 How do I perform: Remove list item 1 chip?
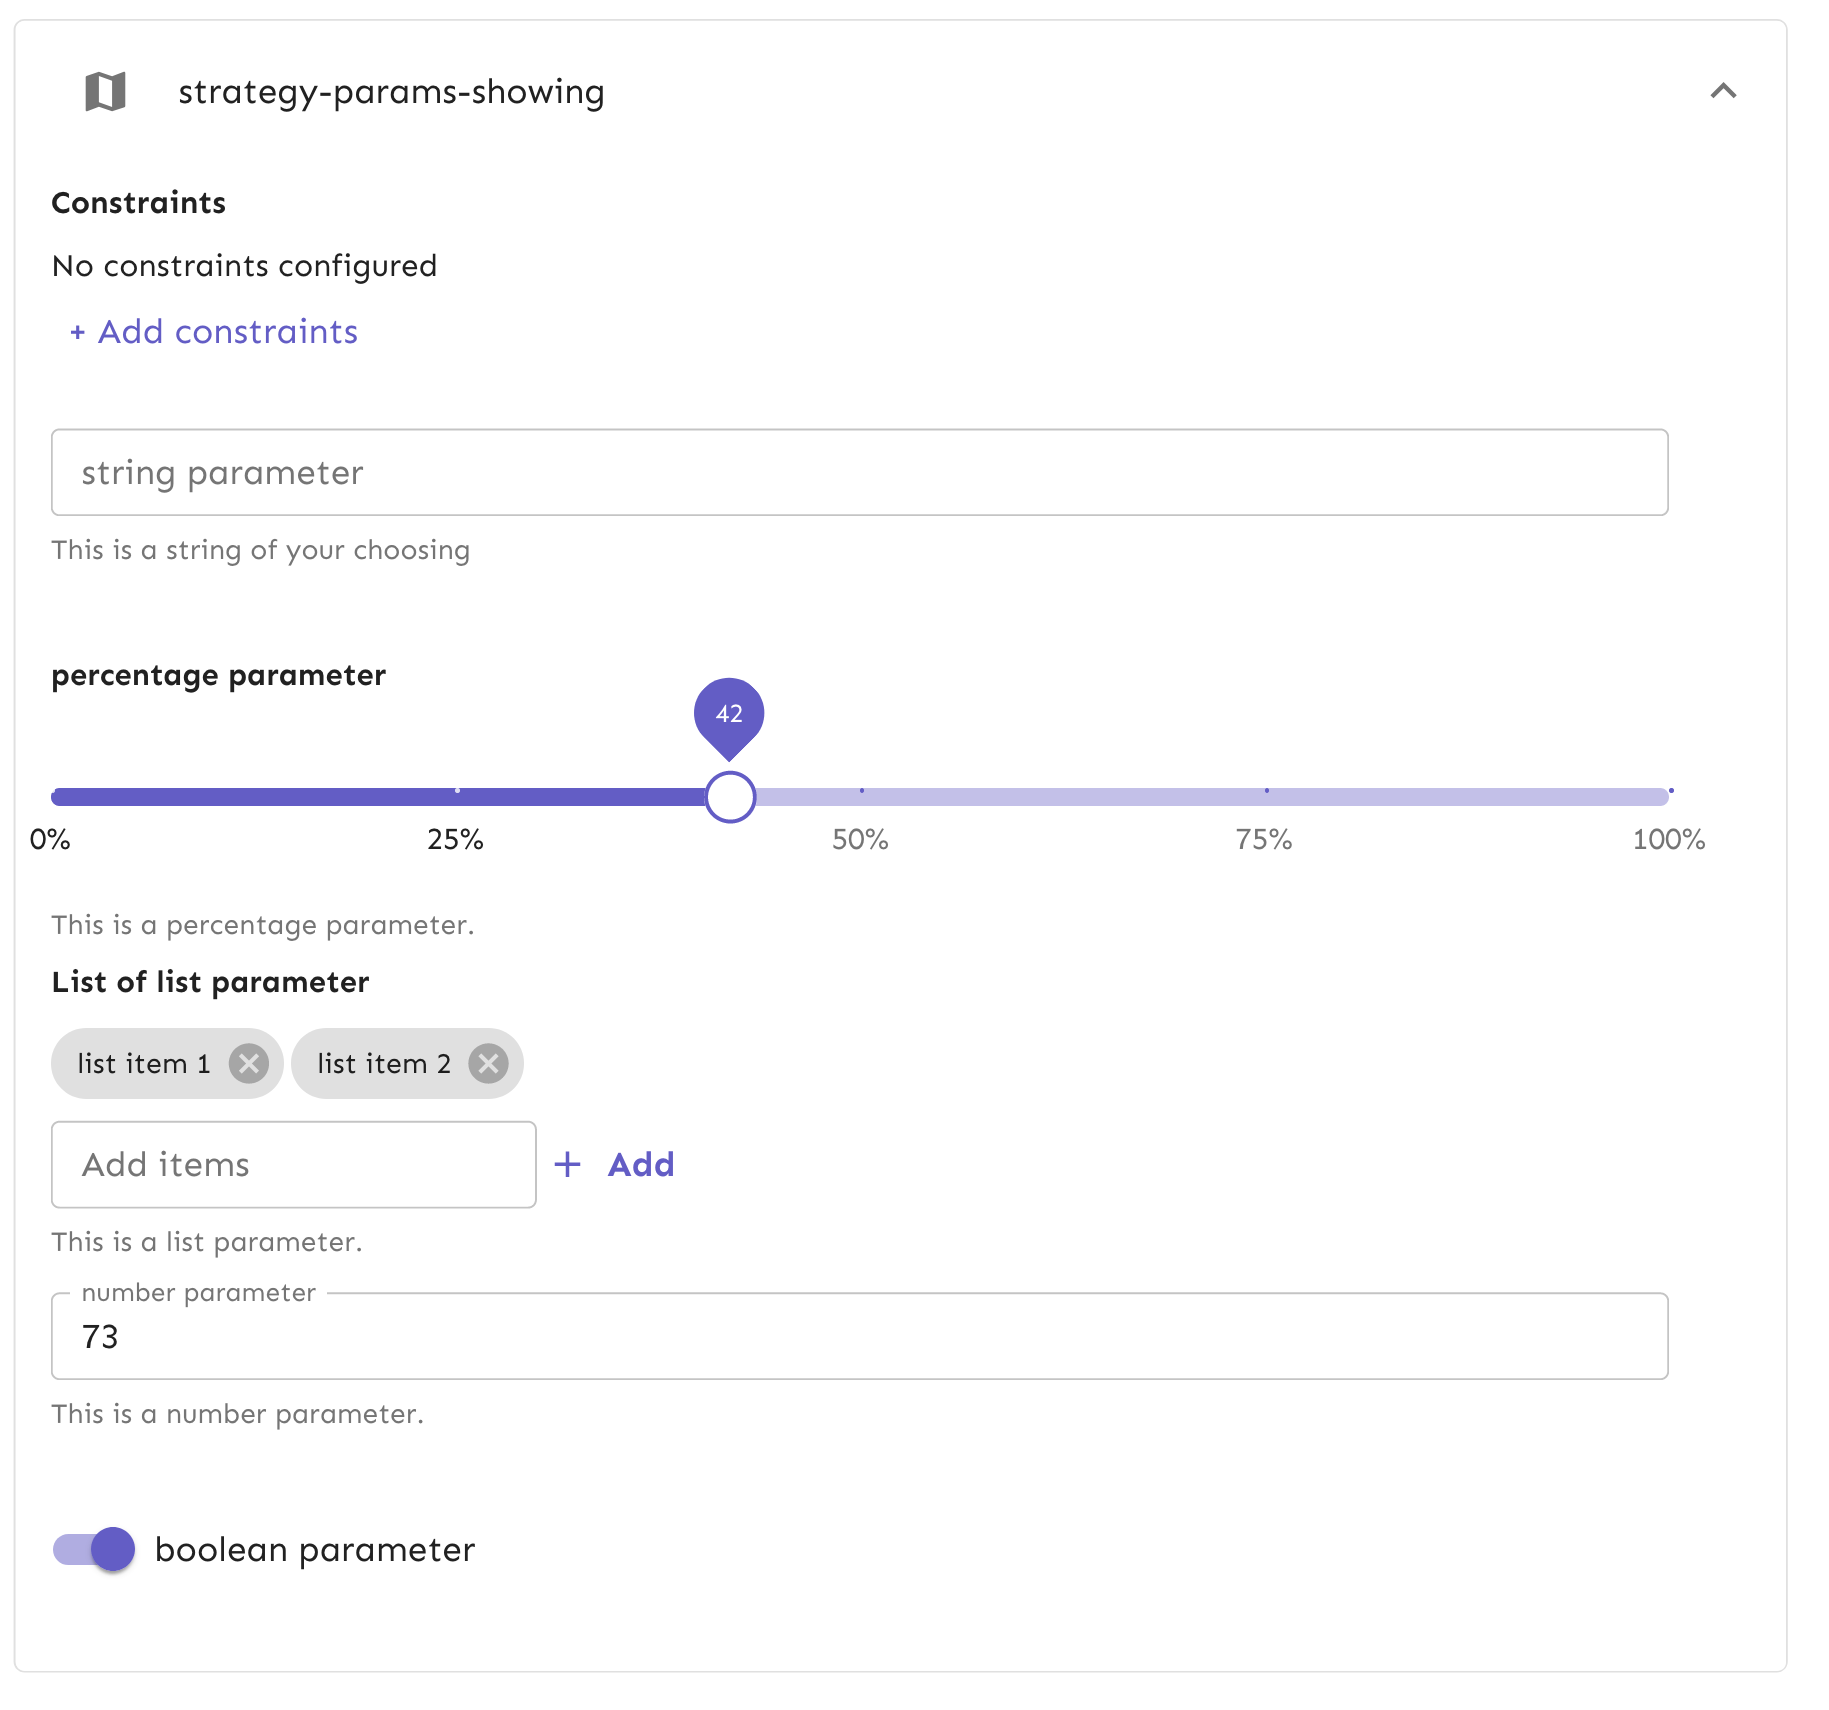(x=249, y=1063)
